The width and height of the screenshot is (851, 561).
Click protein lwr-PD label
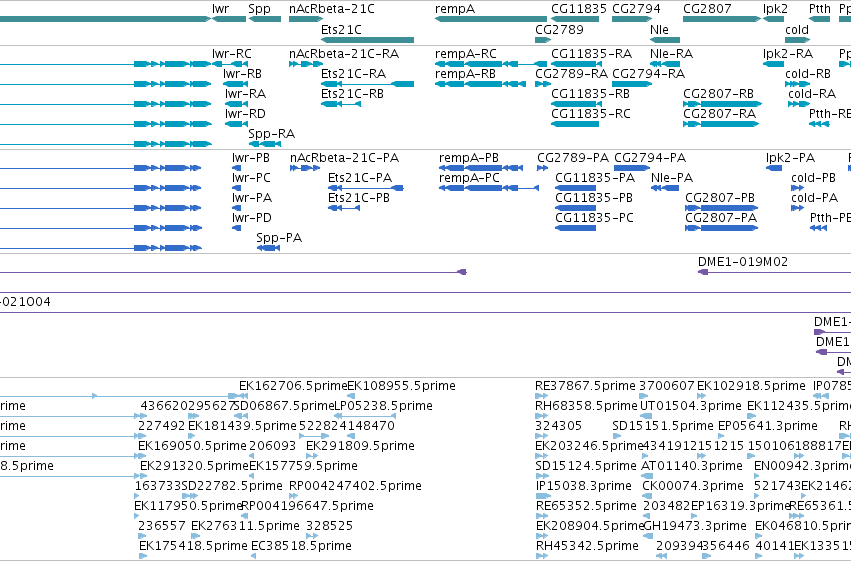click(x=251, y=218)
